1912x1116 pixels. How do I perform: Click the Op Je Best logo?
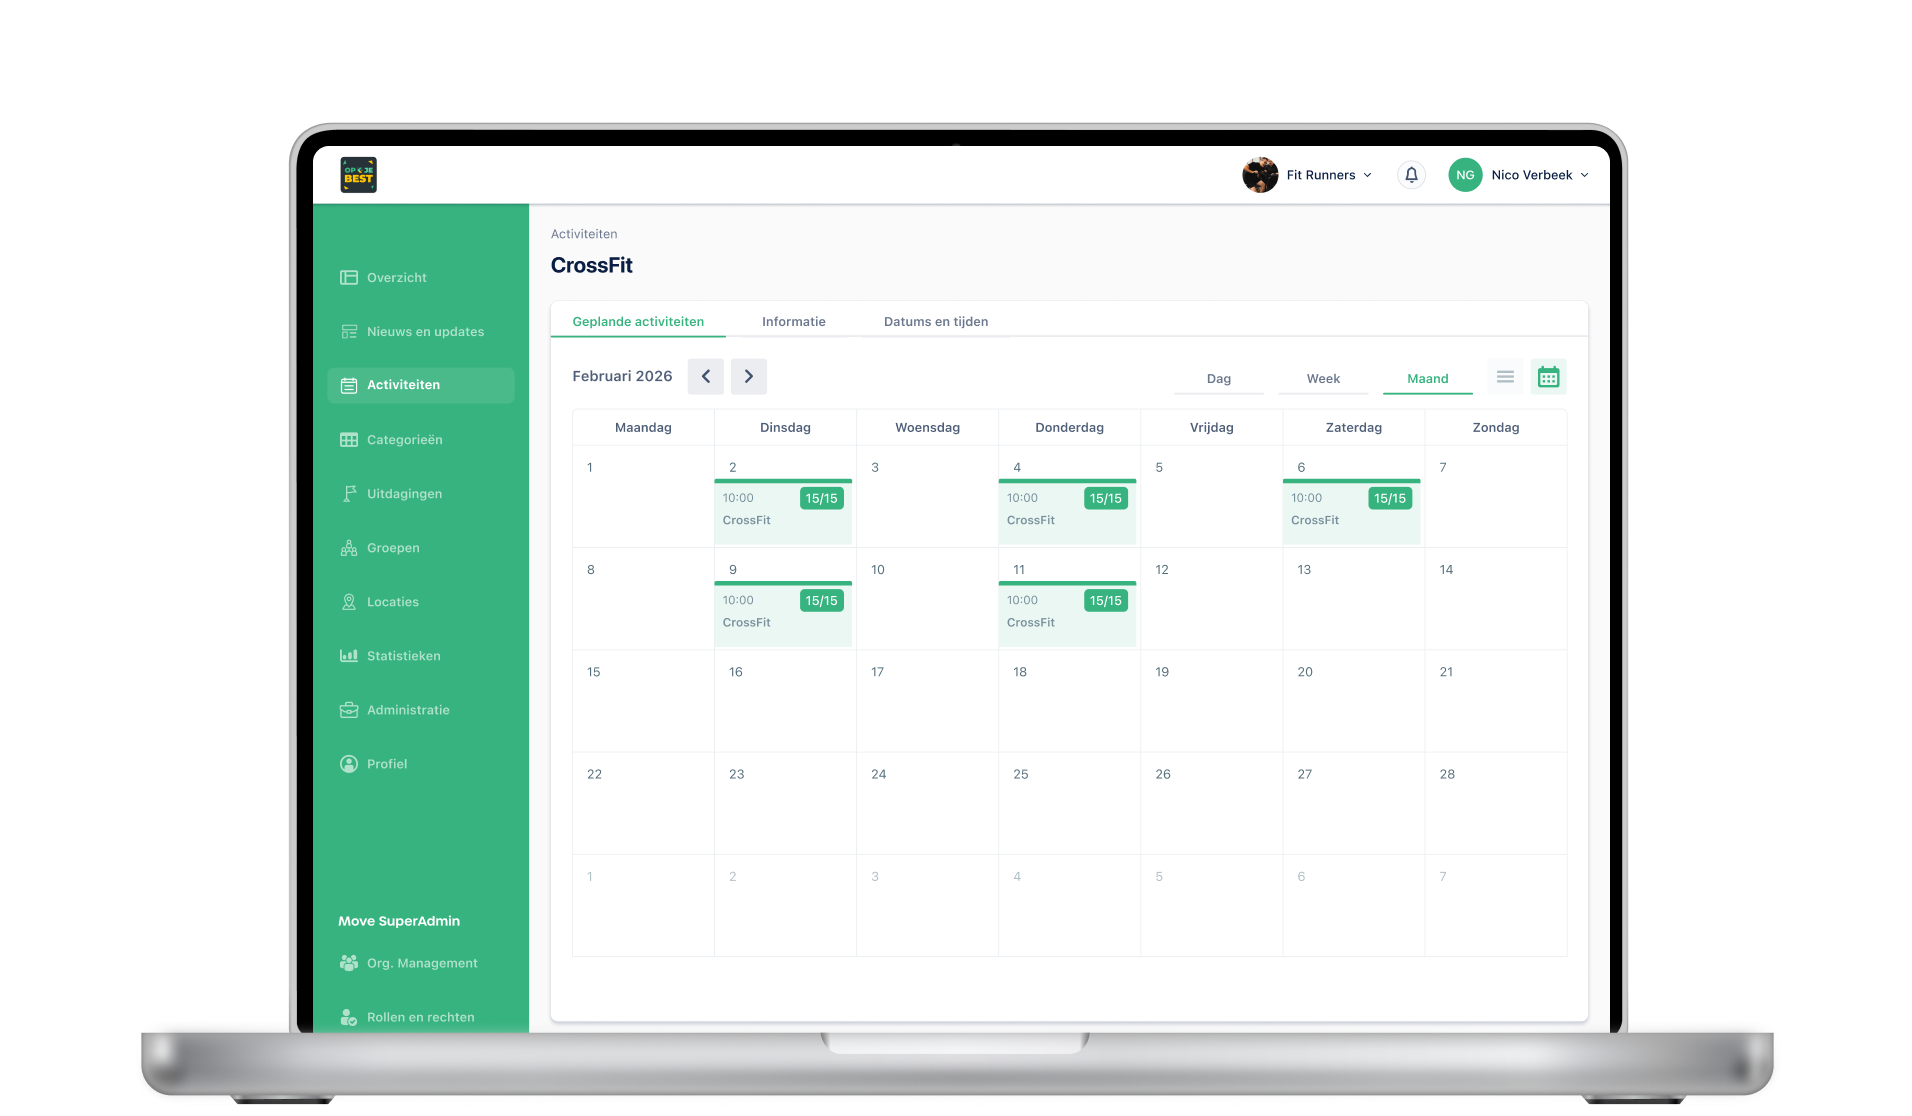(358, 175)
